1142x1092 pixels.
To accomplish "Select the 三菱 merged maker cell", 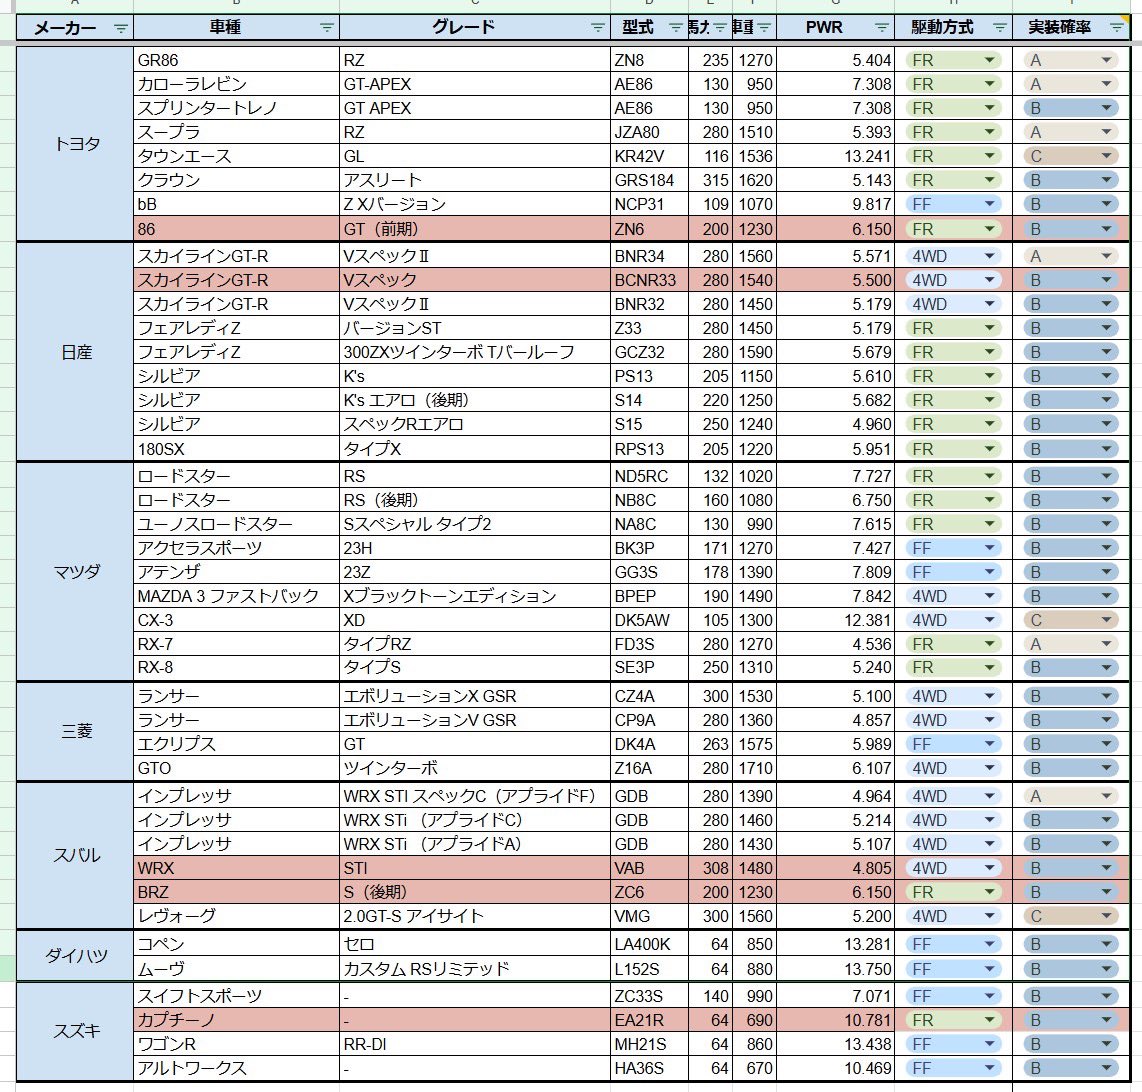I will coord(75,731).
